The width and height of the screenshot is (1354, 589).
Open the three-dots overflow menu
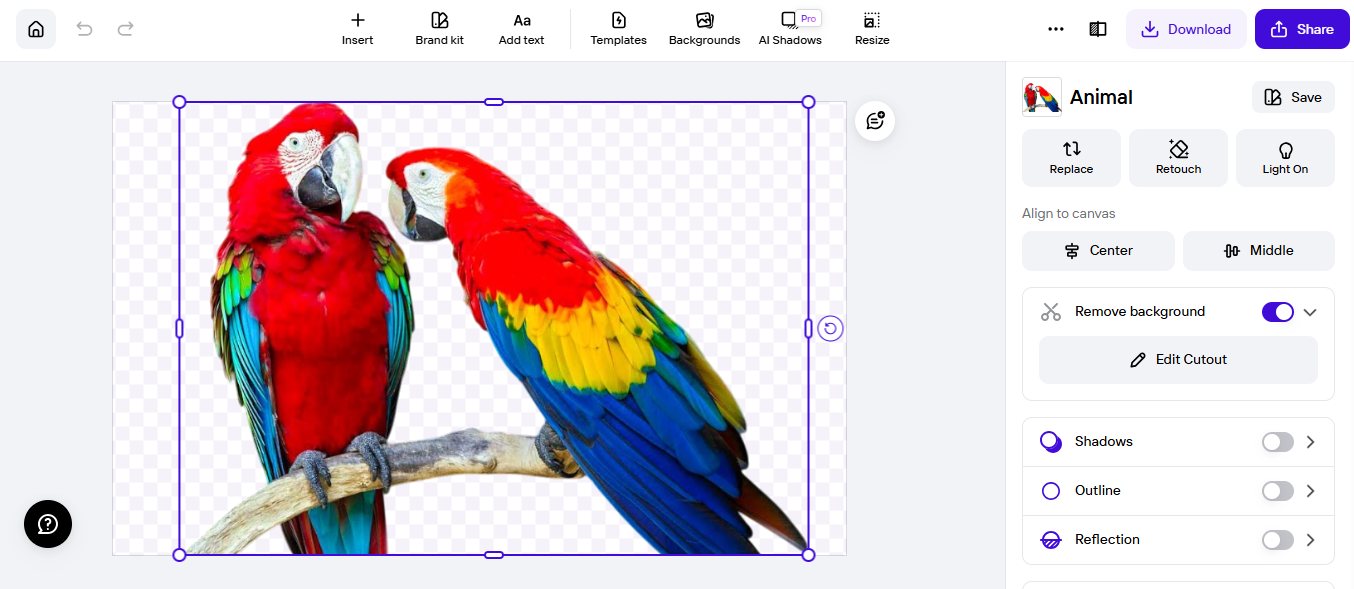click(1056, 29)
